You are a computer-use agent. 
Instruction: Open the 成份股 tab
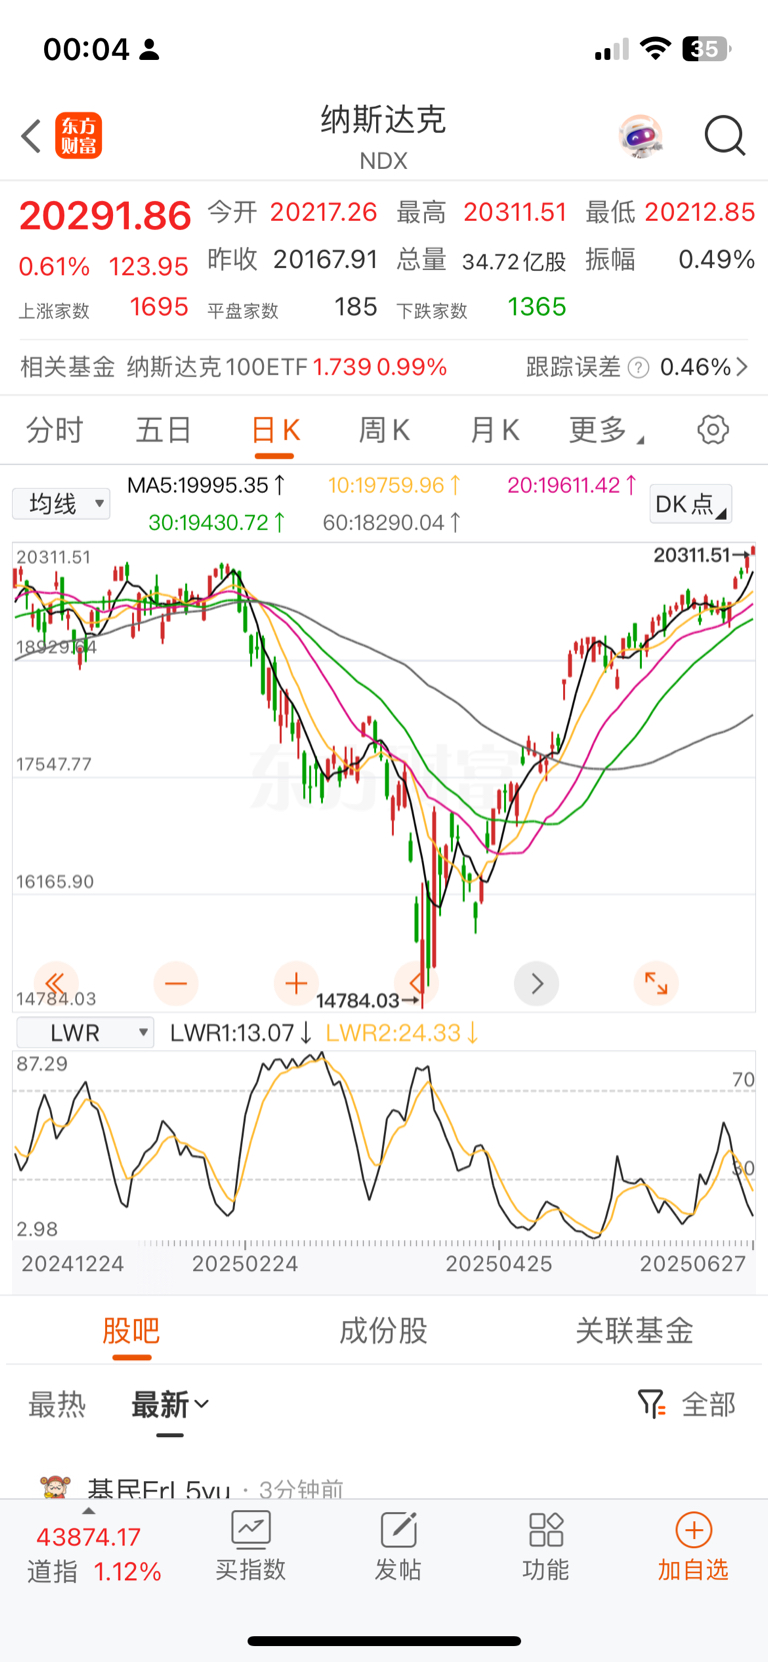pos(384,1331)
